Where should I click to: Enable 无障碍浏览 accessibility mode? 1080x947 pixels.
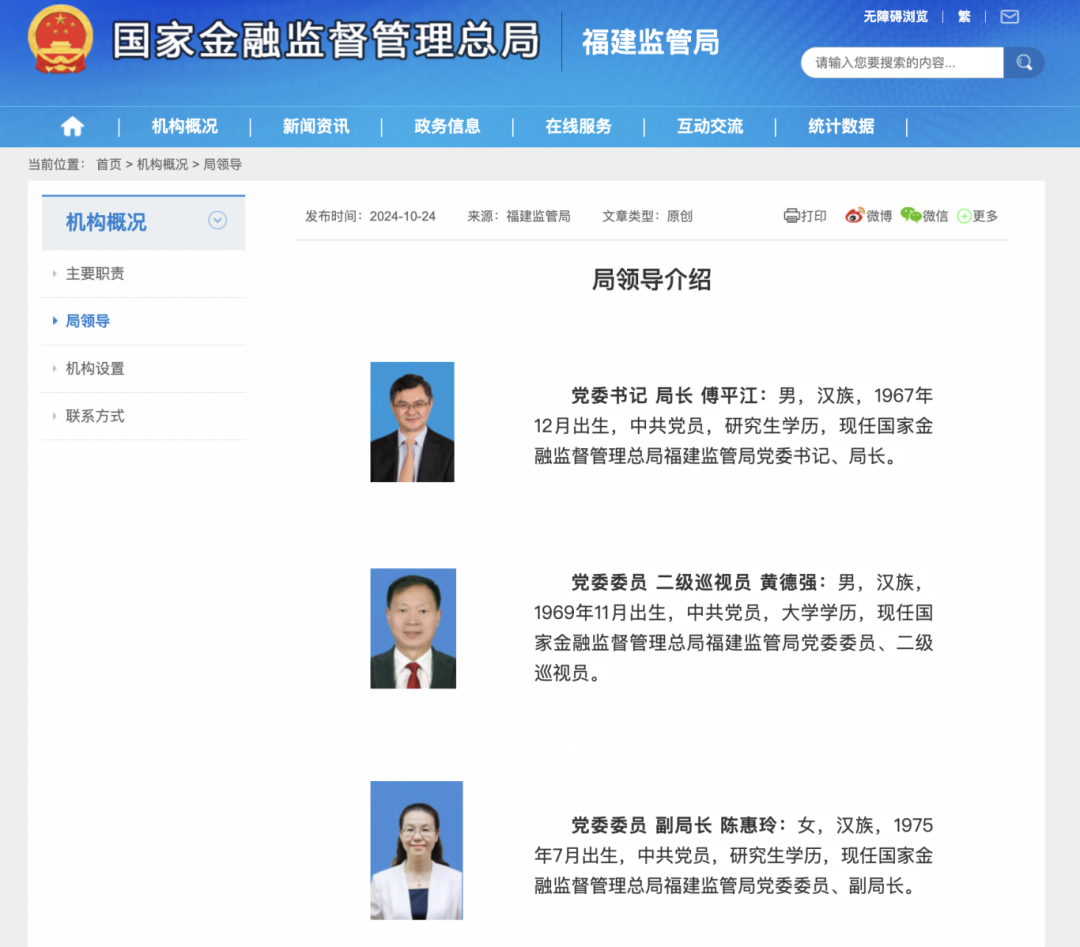[x=895, y=17]
